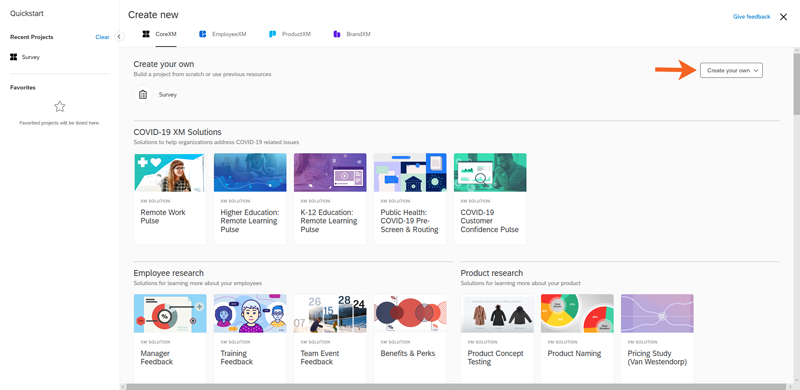The width and height of the screenshot is (800, 390).
Task: Open the Manager Feedback solution card
Action: click(170, 338)
